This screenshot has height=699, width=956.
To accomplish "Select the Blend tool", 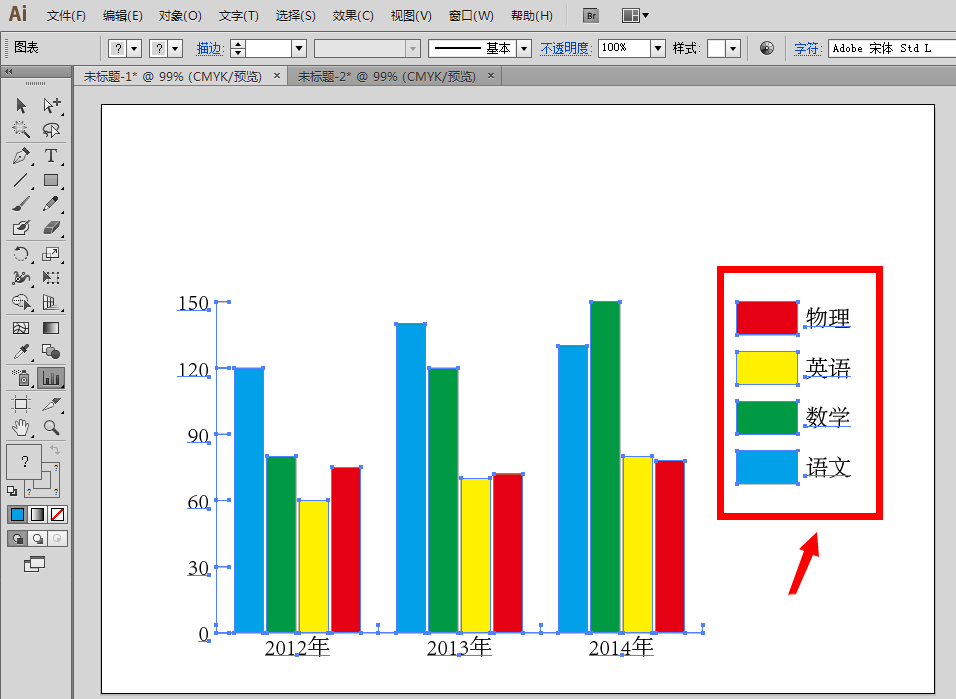I will [51, 352].
